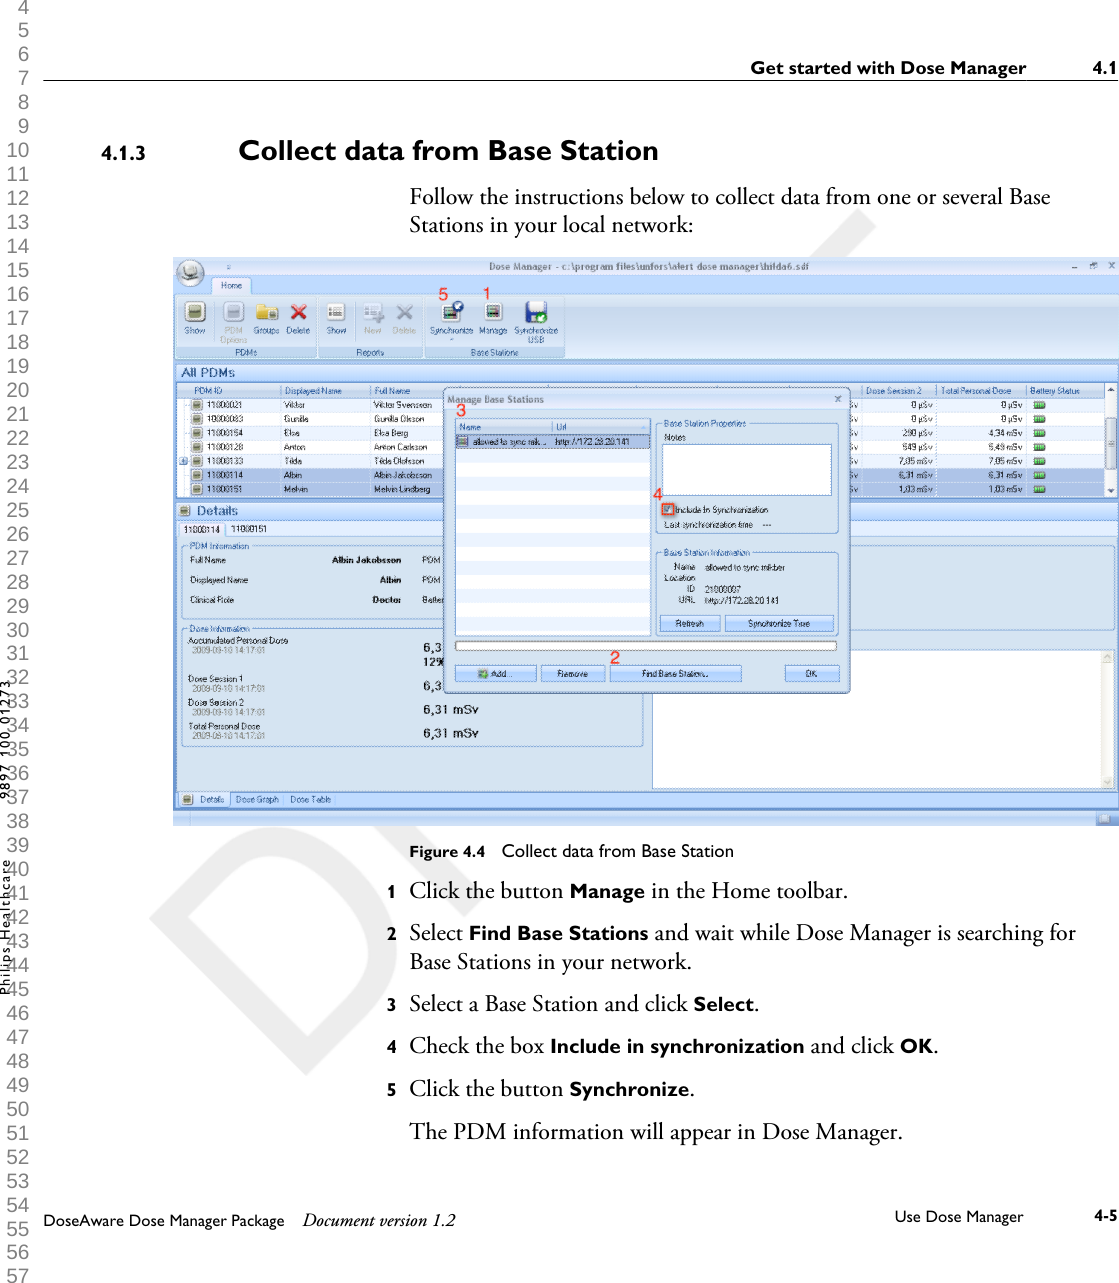Click the Synchronize Time button

(x=781, y=623)
